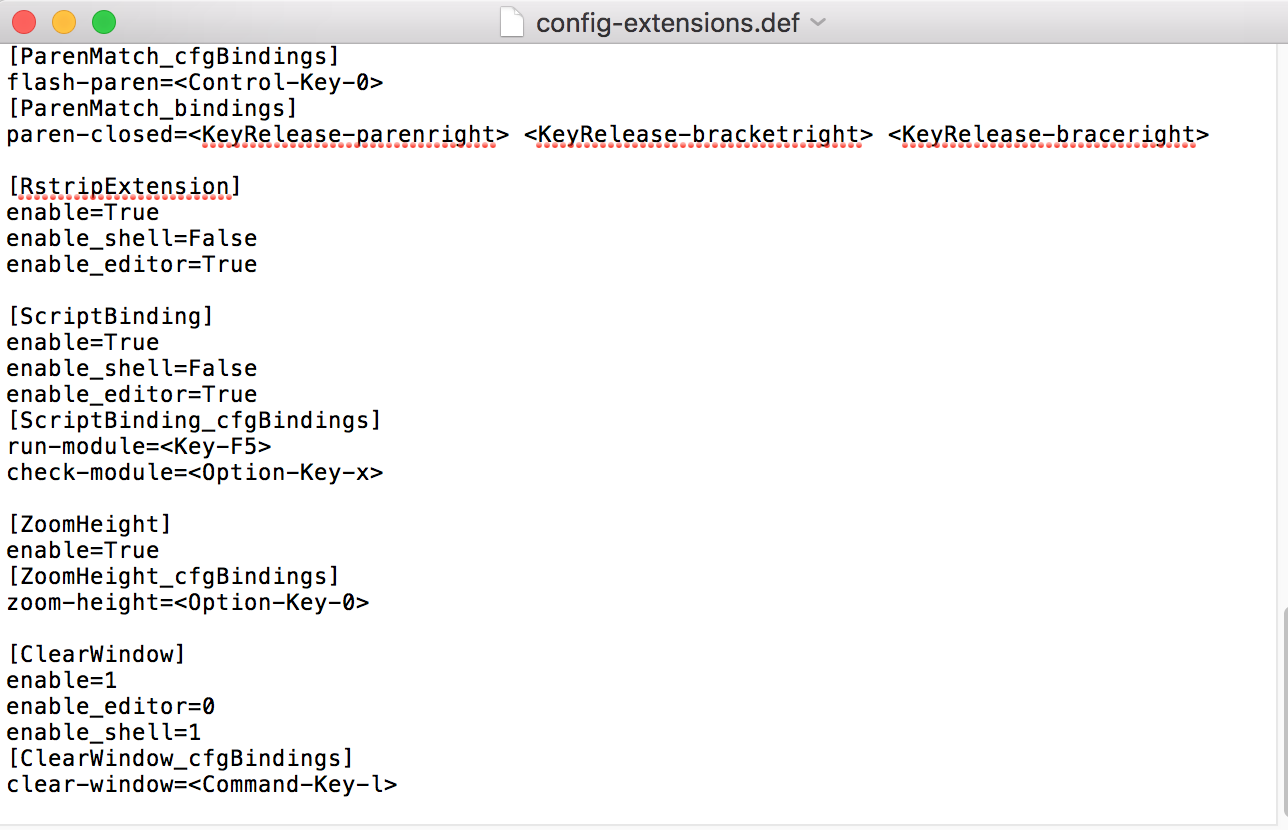Click the zoom-height=<Option-Key-0> line
This screenshot has height=830, width=1288.
point(188,602)
